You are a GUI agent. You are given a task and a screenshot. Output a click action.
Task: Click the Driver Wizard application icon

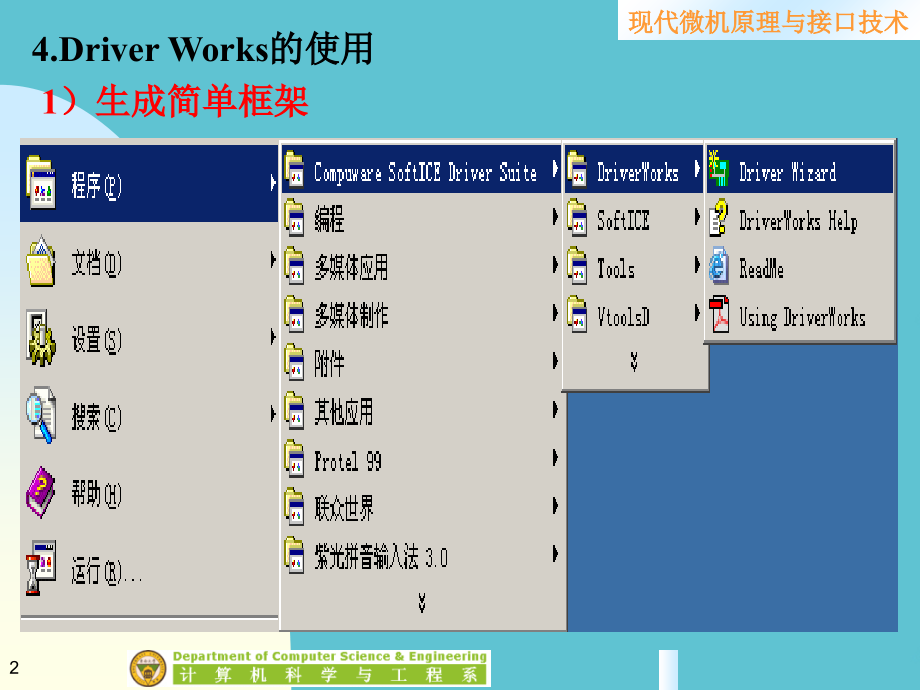click(x=719, y=169)
